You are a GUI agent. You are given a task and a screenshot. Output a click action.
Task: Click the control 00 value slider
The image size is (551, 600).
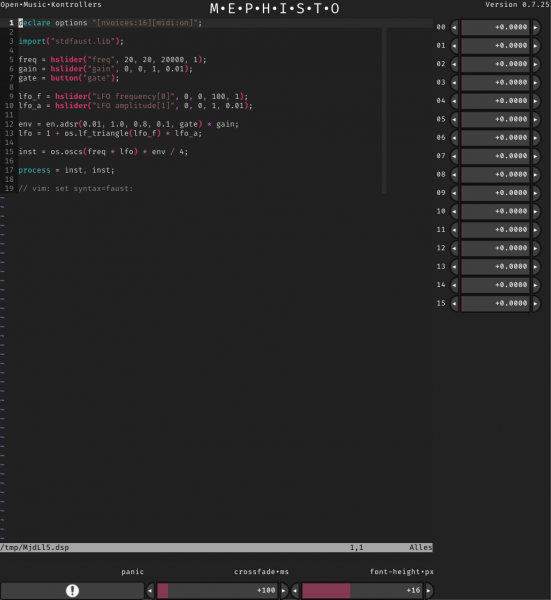tap(495, 27)
